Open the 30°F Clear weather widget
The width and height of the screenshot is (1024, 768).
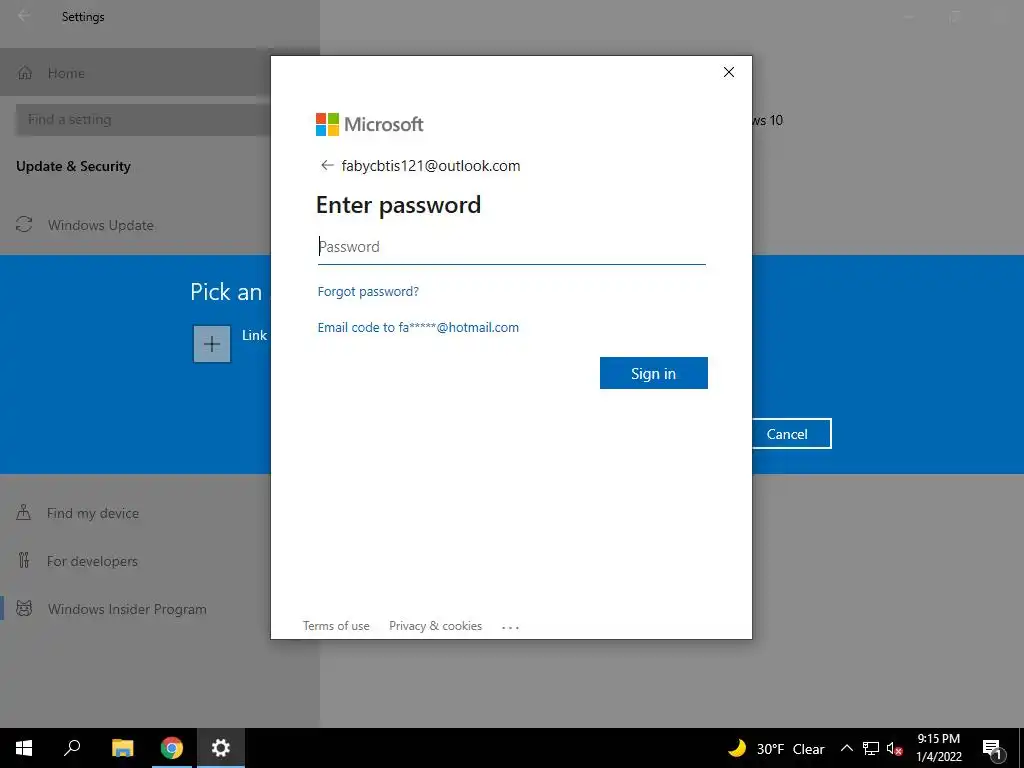coord(776,748)
